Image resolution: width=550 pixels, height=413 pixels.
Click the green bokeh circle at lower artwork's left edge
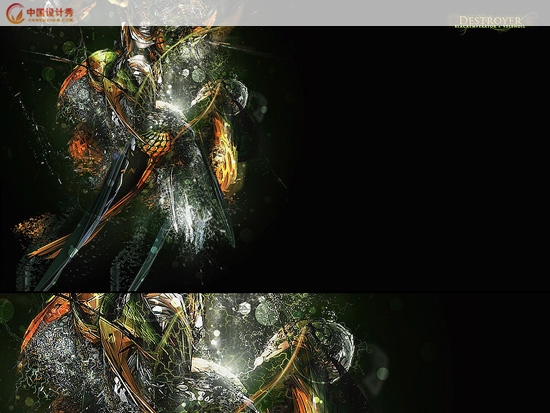pos(6,311)
